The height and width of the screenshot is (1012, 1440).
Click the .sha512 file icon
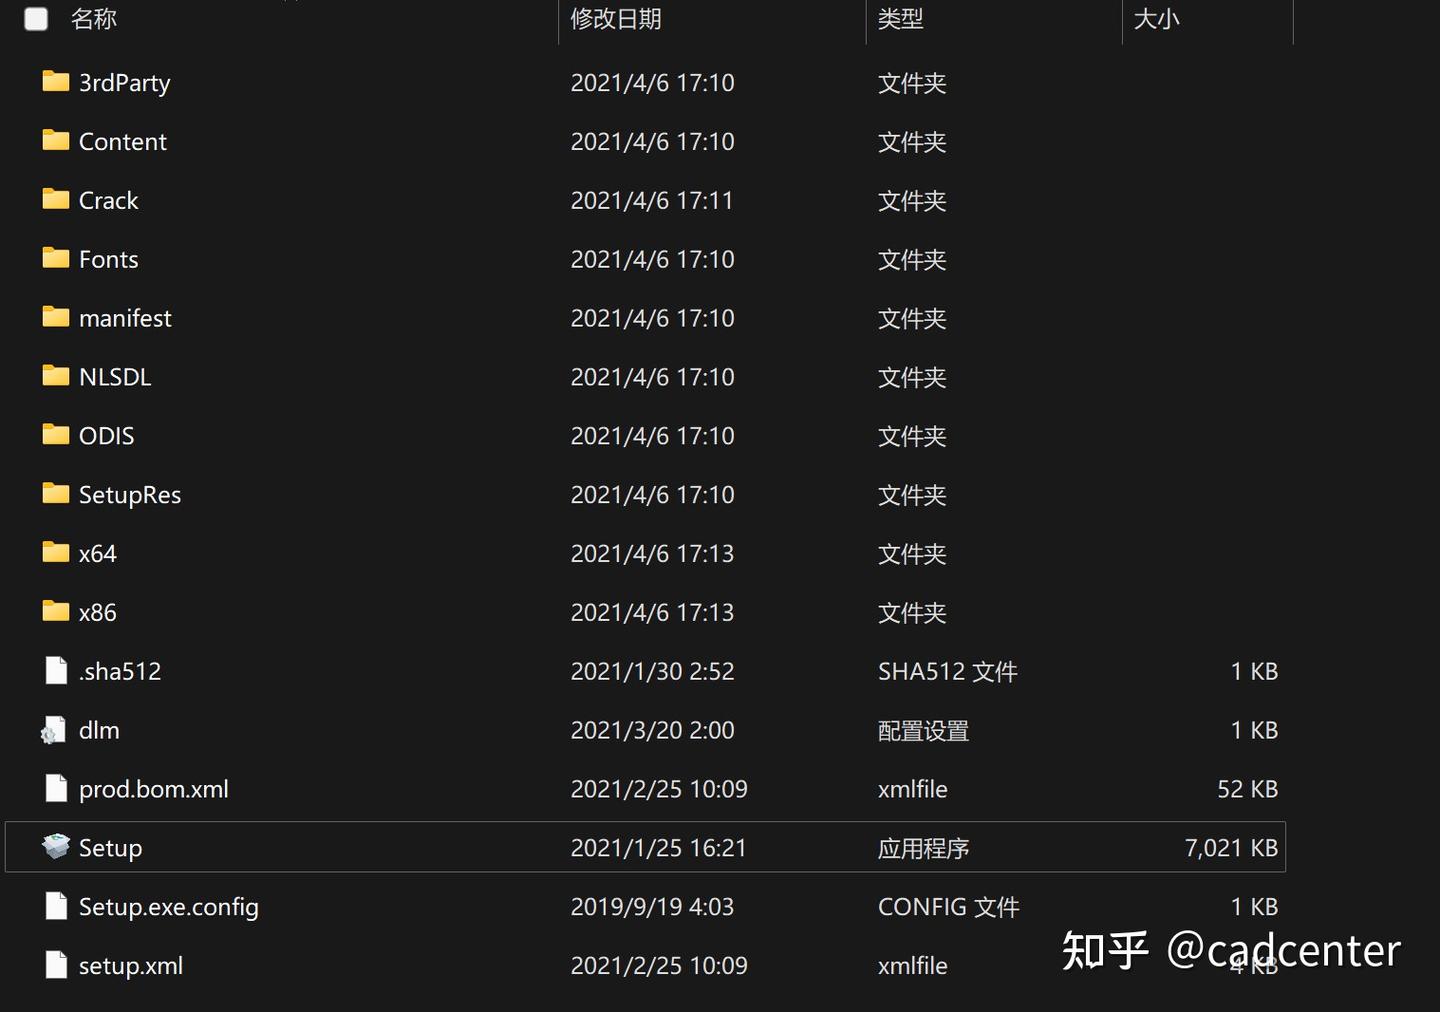click(x=56, y=670)
